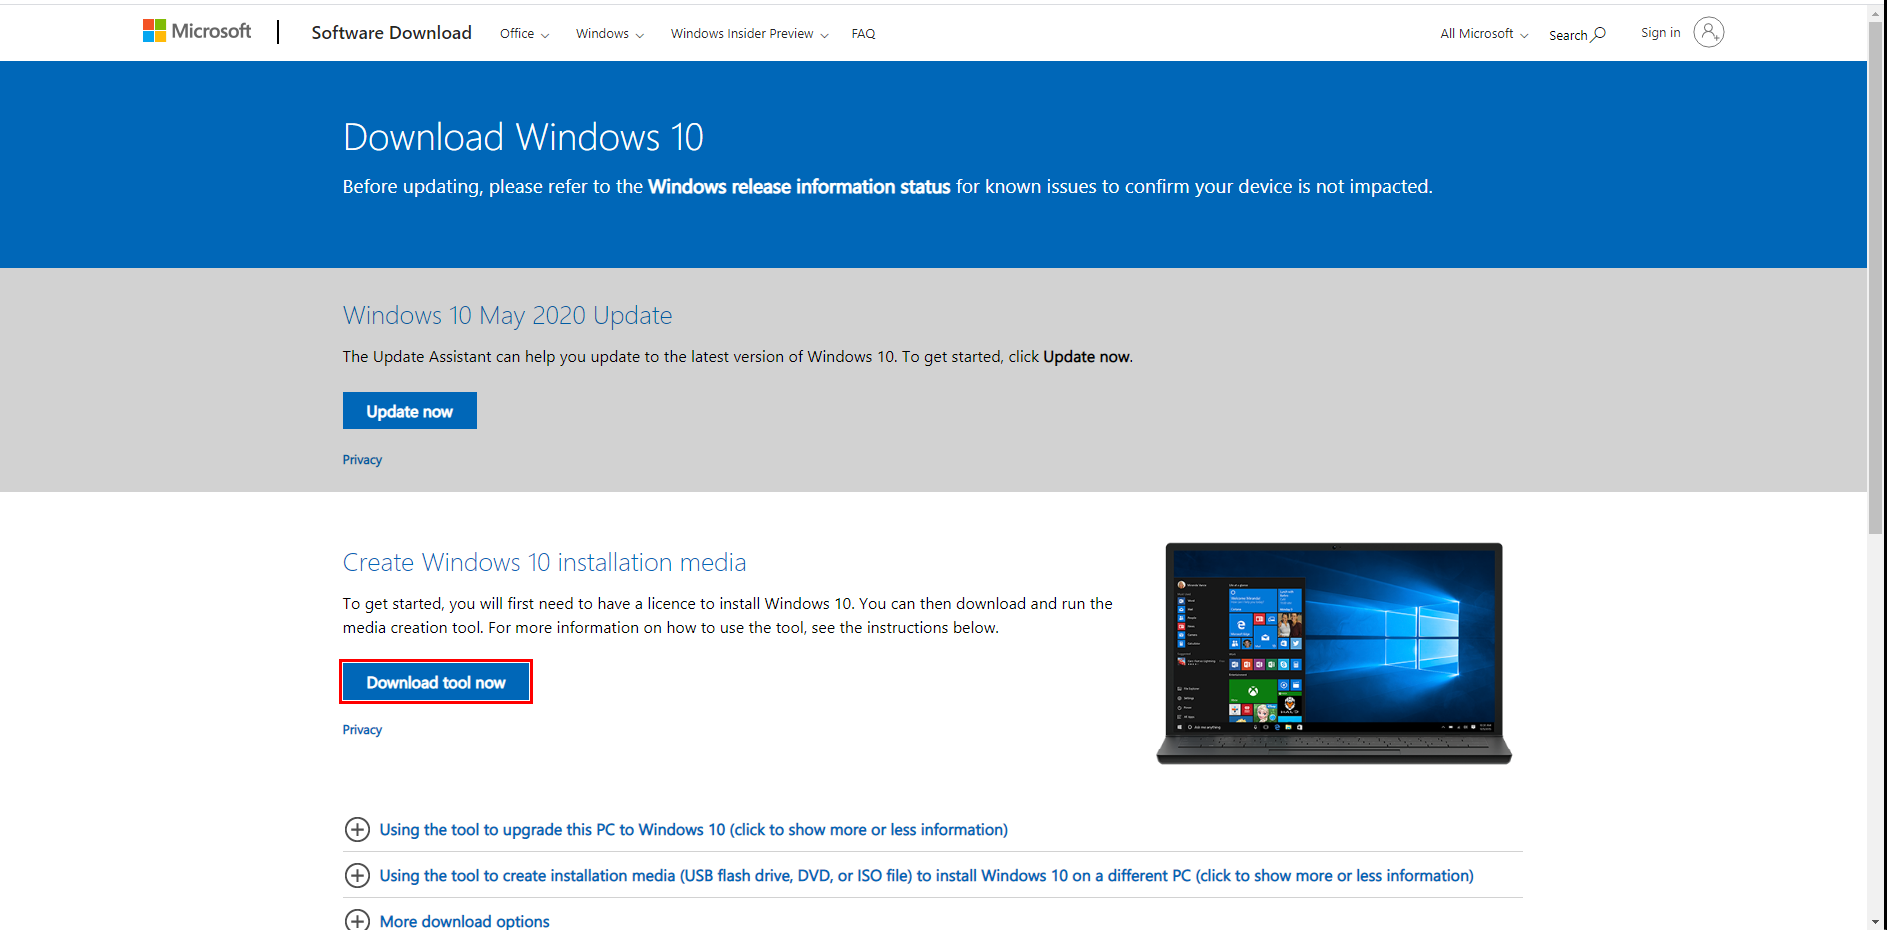Open the Windows Insider Preview menu

coord(748,33)
